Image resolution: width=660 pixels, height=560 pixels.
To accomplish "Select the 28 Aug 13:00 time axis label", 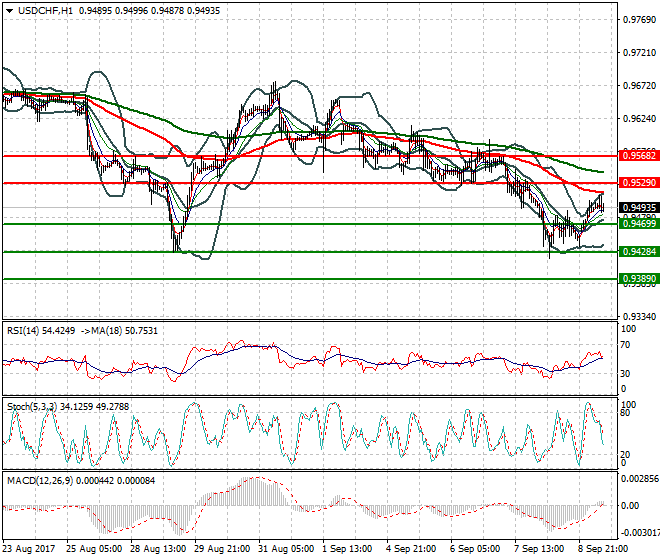I will click(x=158, y=549).
